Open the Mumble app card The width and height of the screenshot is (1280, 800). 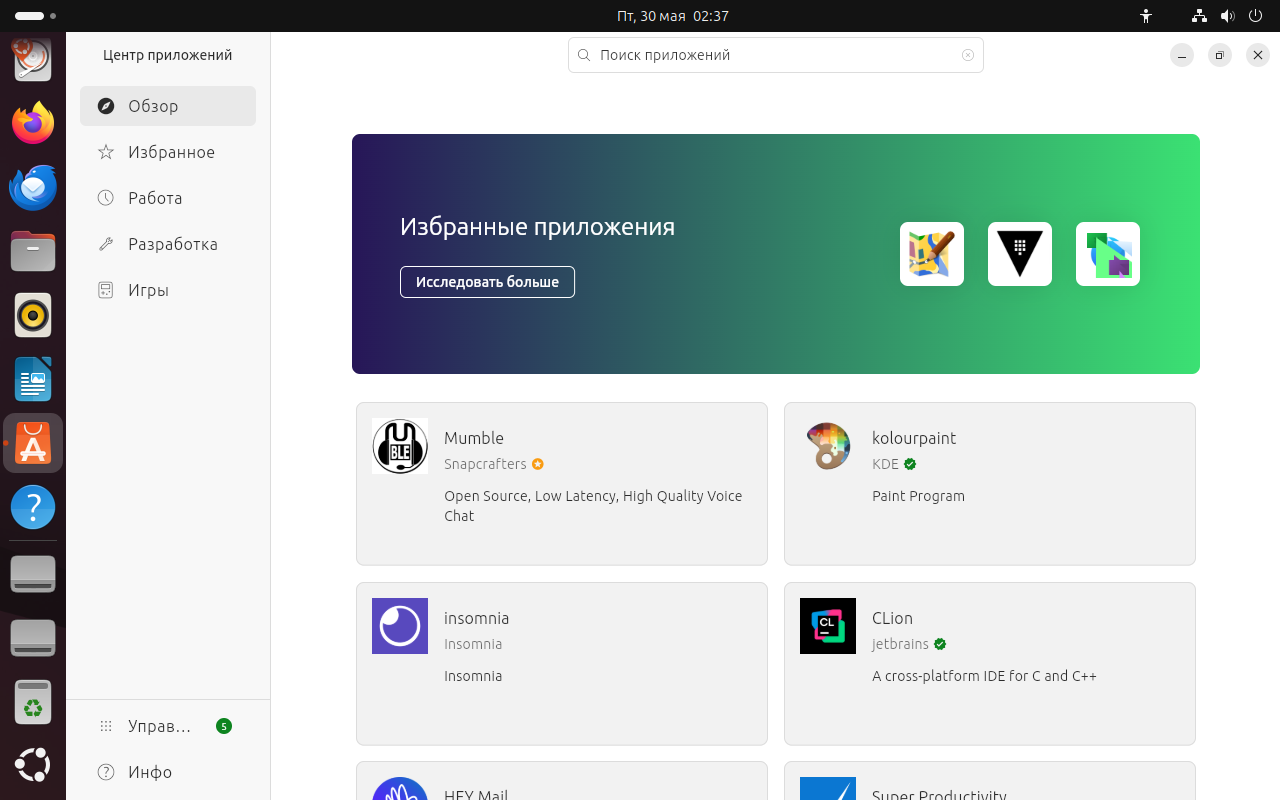pos(562,484)
